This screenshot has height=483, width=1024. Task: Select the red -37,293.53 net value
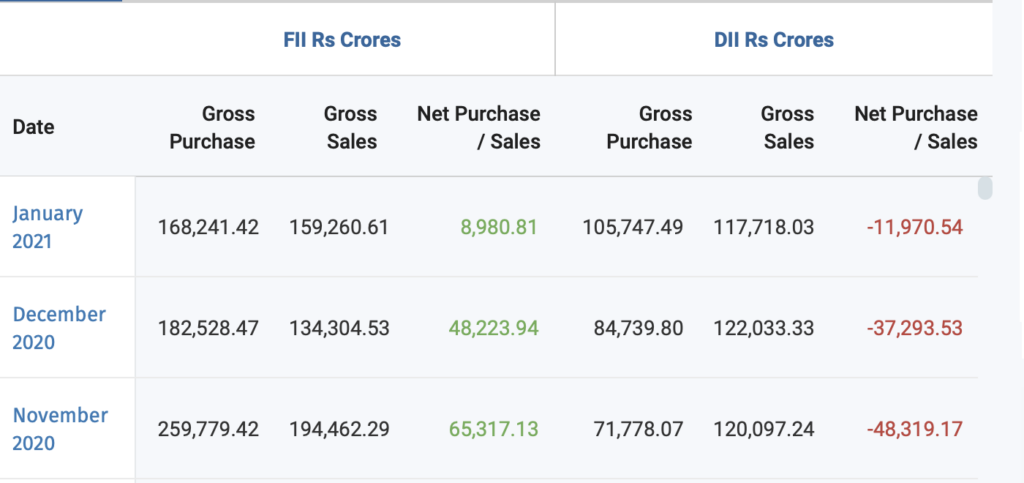(x=914, y=328)
